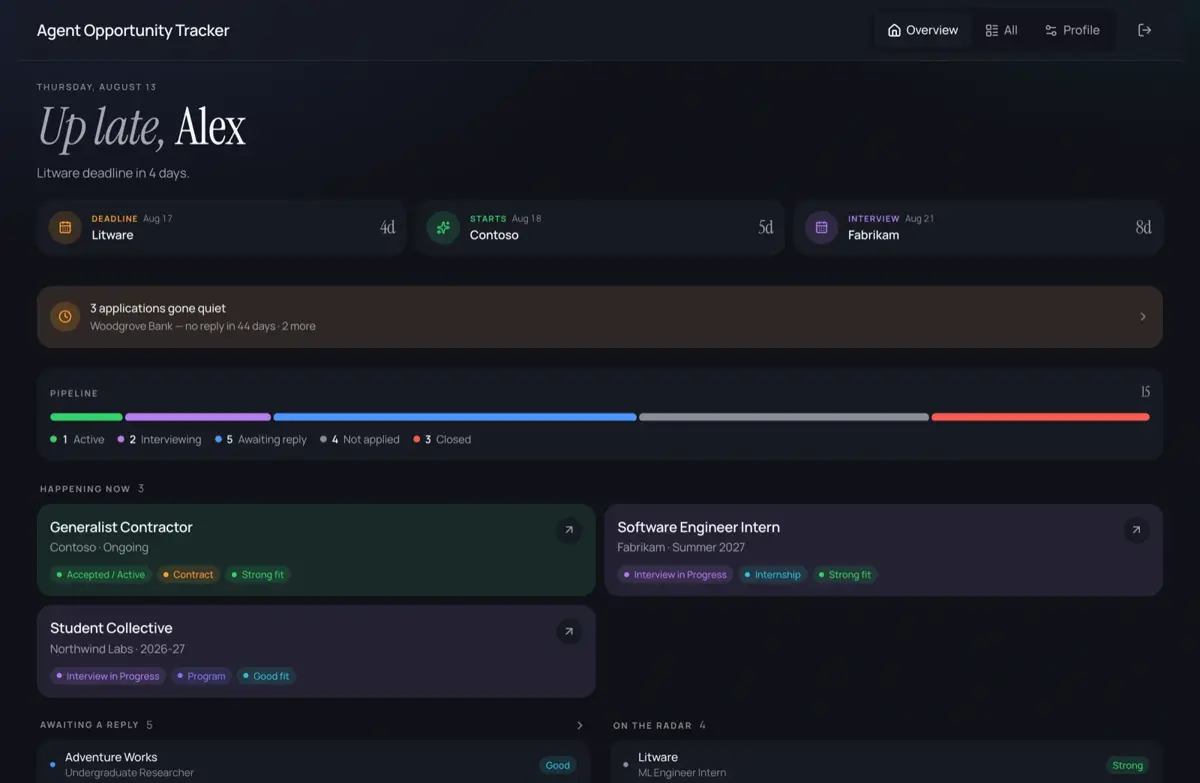The width and height of the screenshot is (1200, 783).
Task: Open the Profile tab
Action: pos(1072,30)
